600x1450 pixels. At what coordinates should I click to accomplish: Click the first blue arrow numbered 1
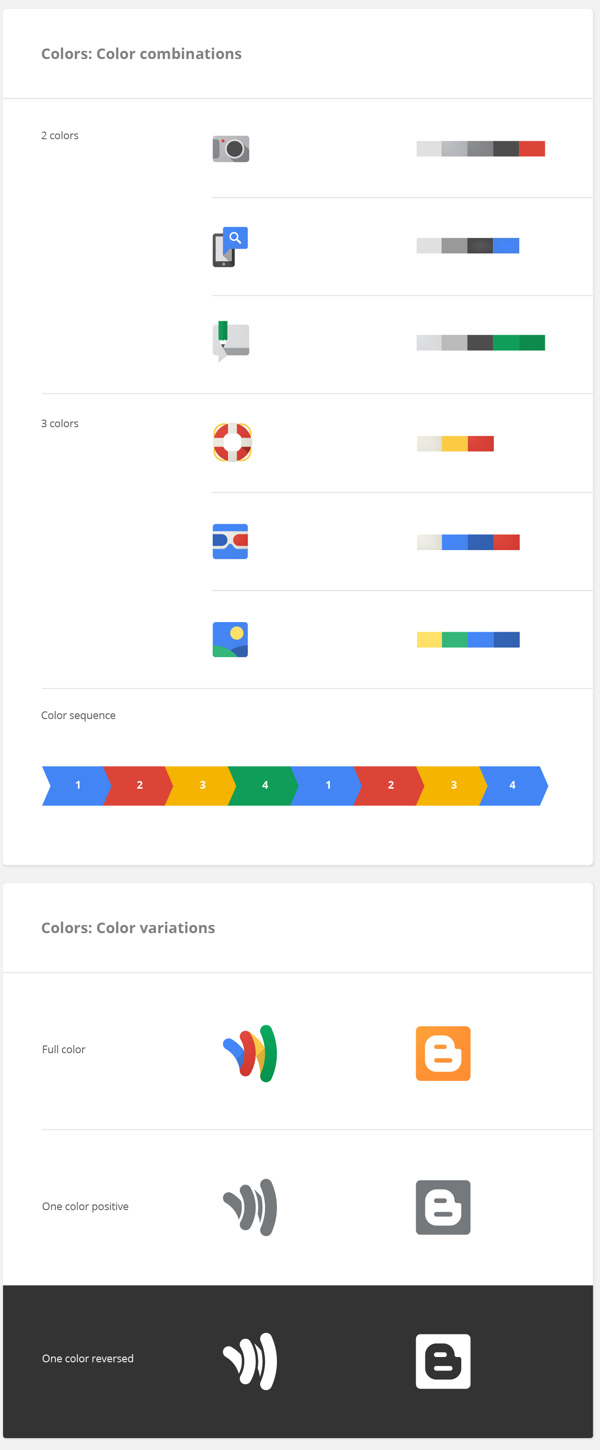click(x=76, y=786)
